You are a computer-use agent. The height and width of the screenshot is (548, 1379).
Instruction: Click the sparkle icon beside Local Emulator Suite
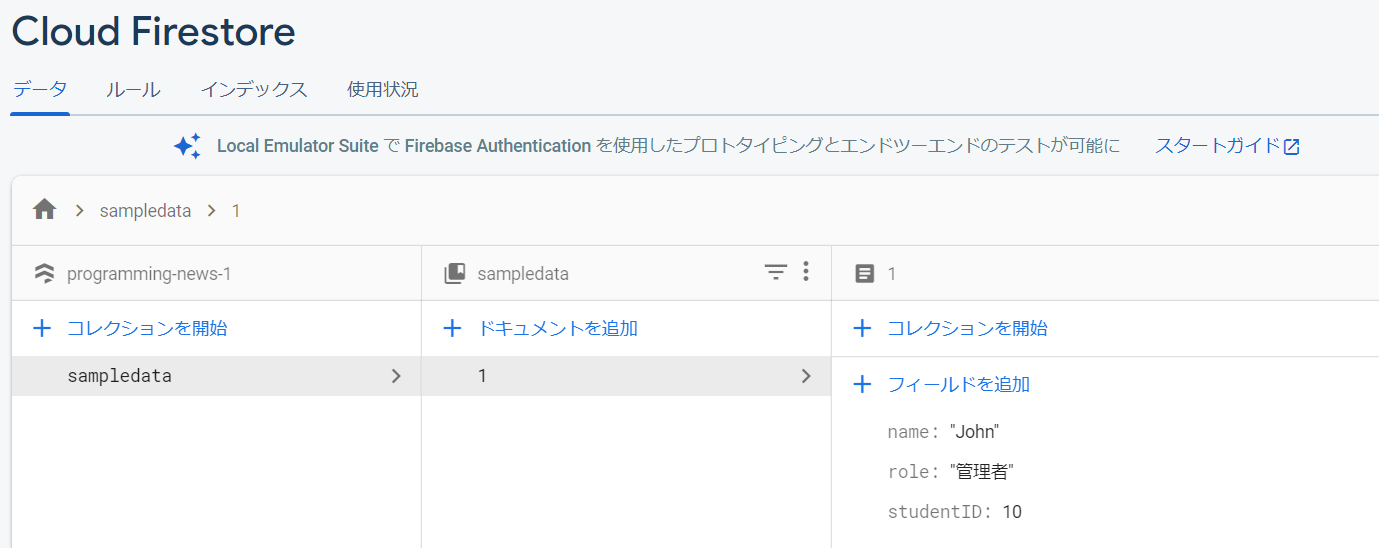[x=187, y=146]
